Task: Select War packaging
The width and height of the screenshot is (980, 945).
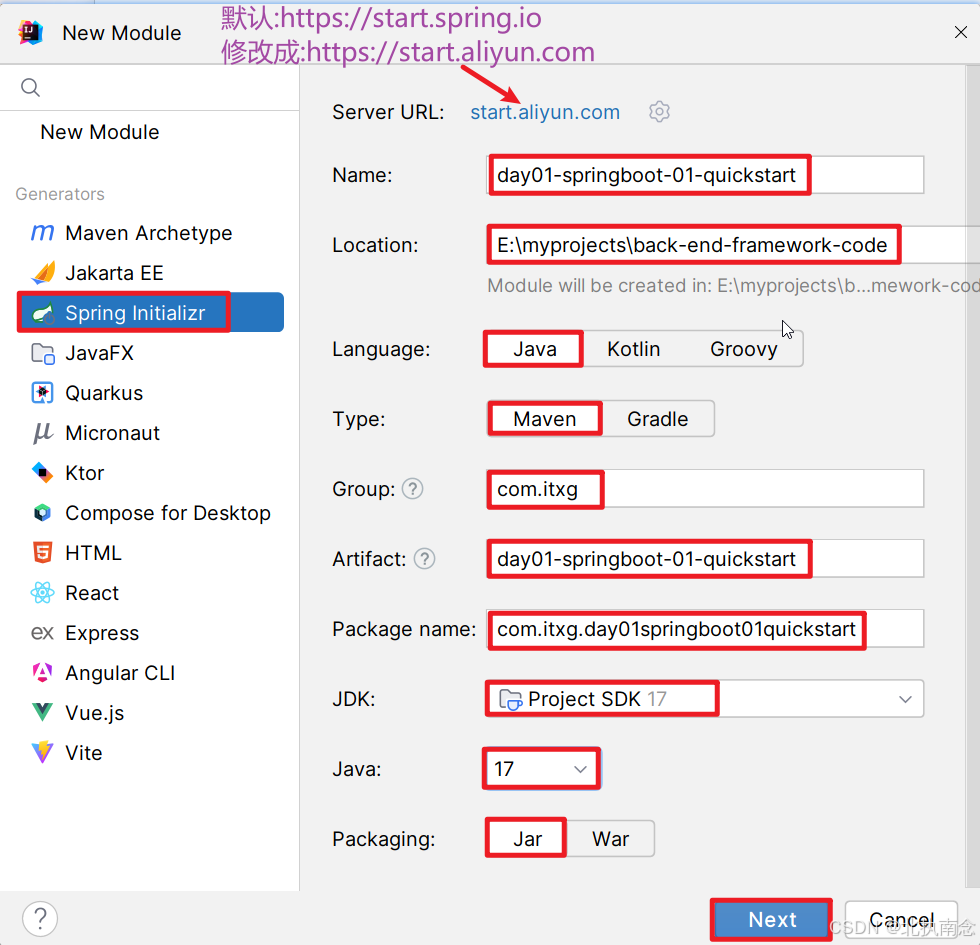Action: tap(610, 839)
